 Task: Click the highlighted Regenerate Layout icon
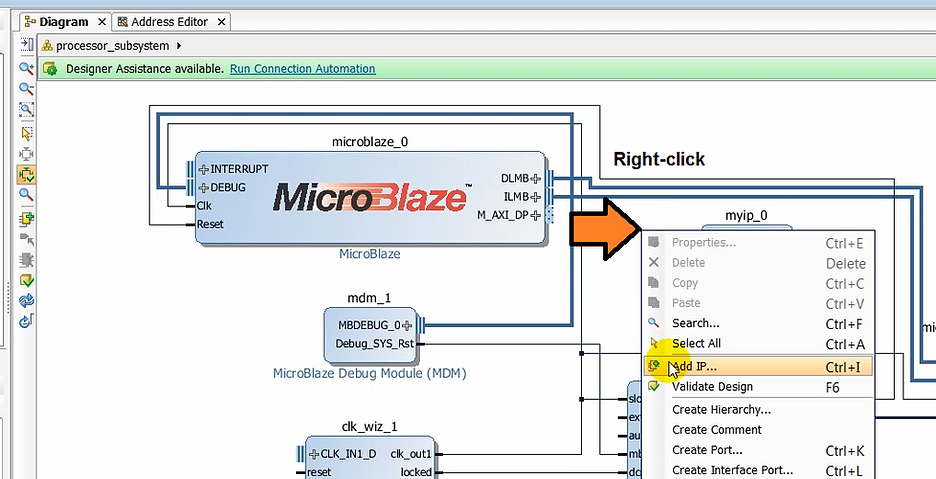click(27, 174)
